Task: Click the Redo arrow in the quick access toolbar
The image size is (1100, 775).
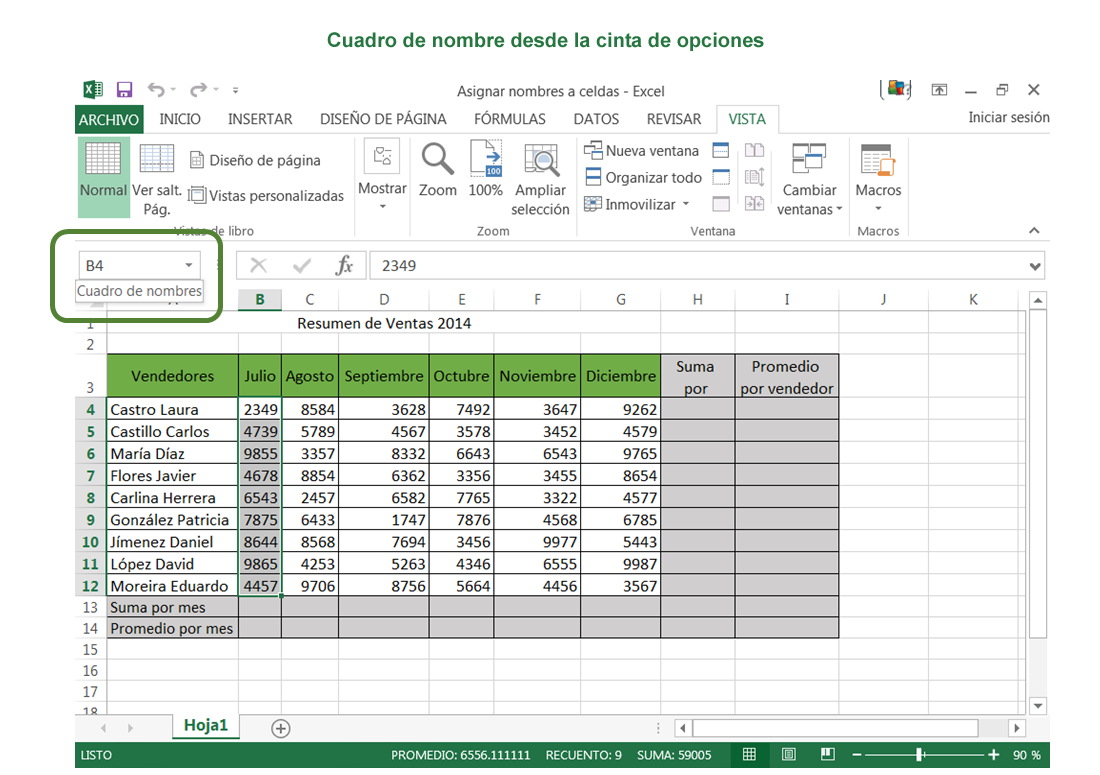Action: [x=199, y=89]
